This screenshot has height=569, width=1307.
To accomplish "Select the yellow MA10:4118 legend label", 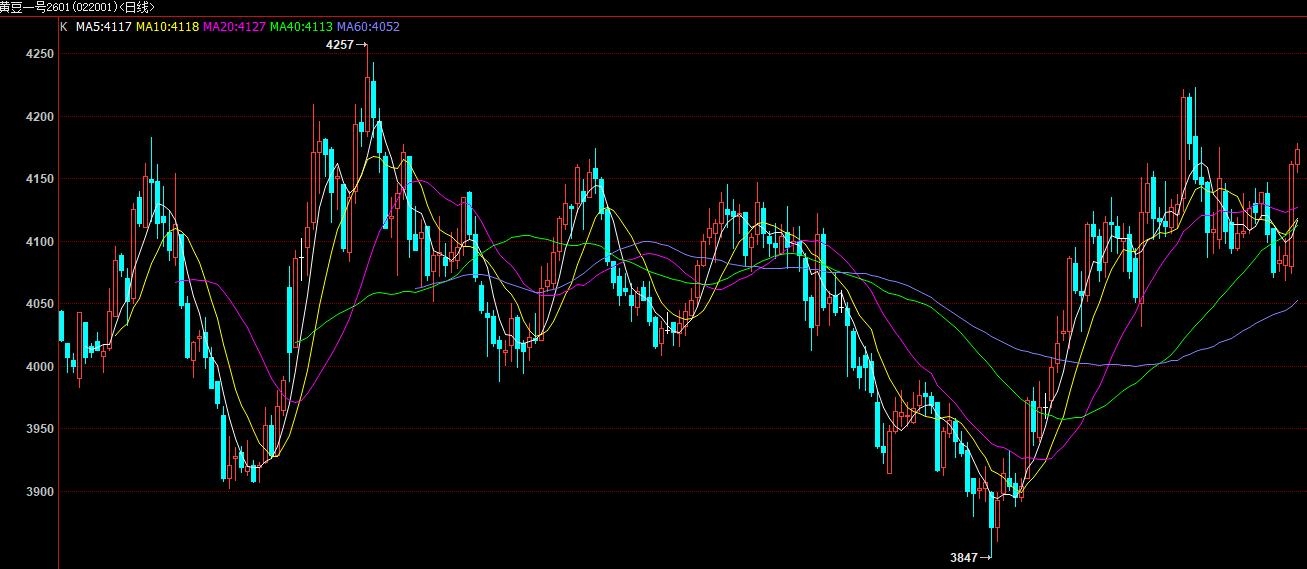I will click(168, 26).
